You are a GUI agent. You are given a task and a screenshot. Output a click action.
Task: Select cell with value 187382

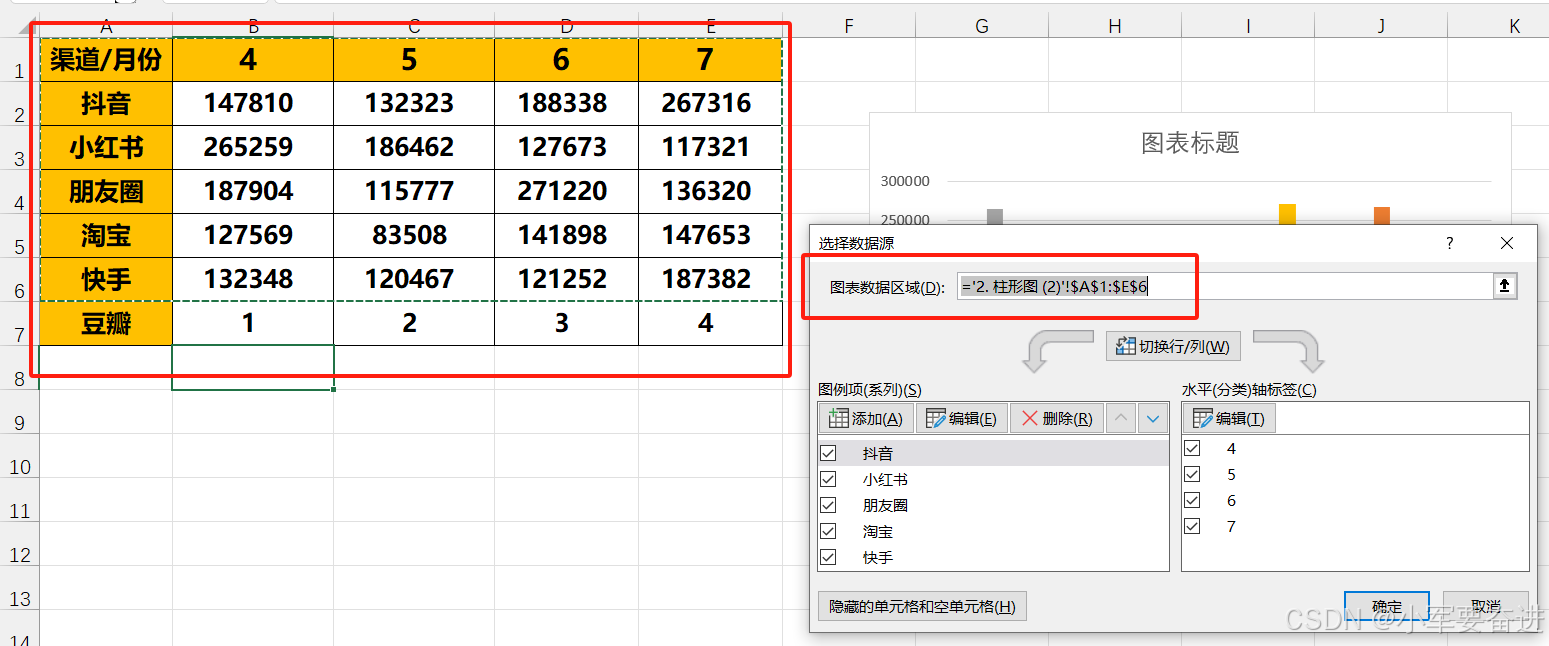tap(710, 280)
